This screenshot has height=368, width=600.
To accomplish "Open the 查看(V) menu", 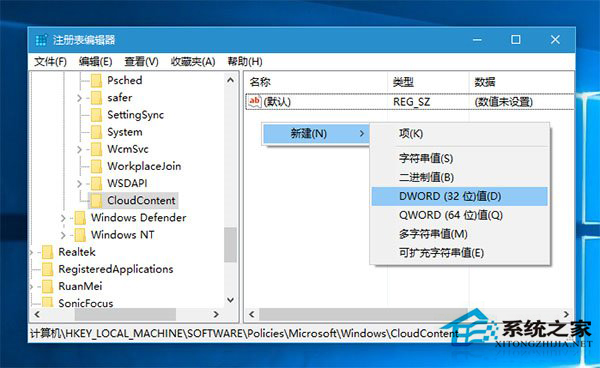I will click(141, 62).
